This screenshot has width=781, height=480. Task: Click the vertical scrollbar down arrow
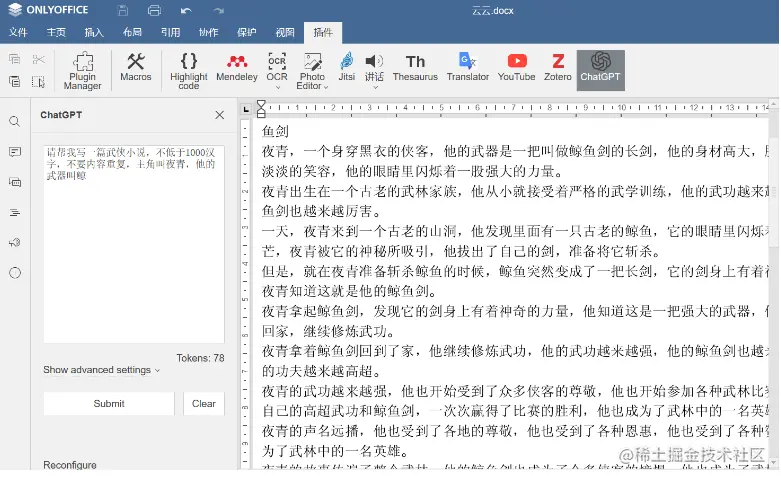coord(773,464)
